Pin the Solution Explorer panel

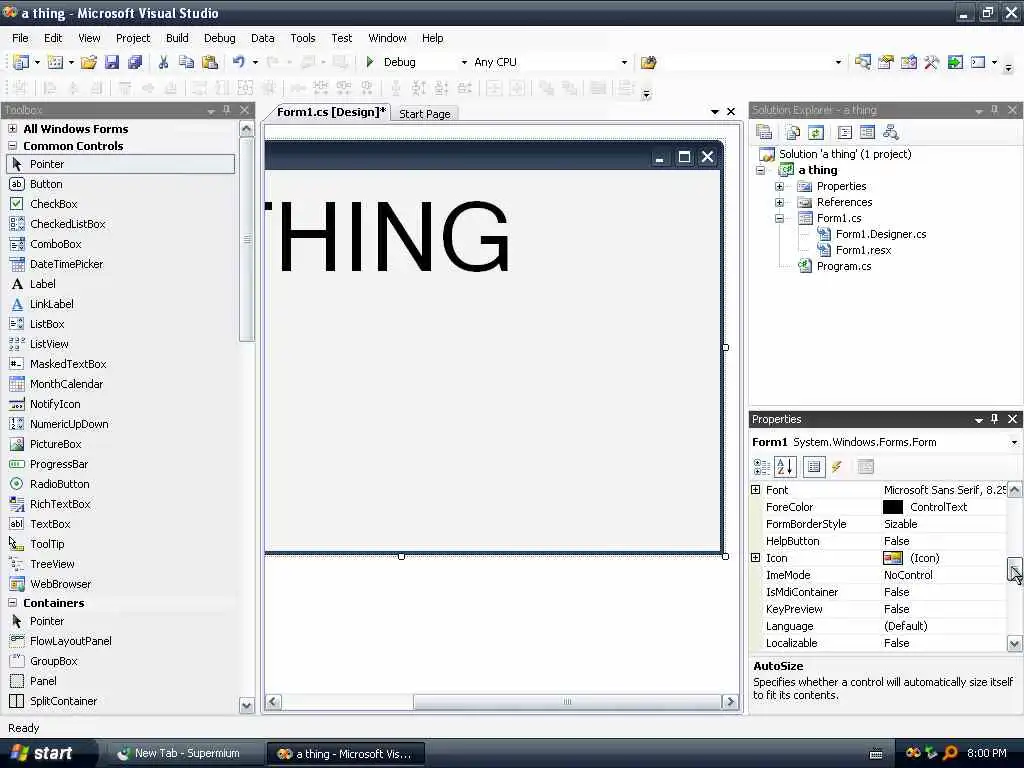coord(995,110)
